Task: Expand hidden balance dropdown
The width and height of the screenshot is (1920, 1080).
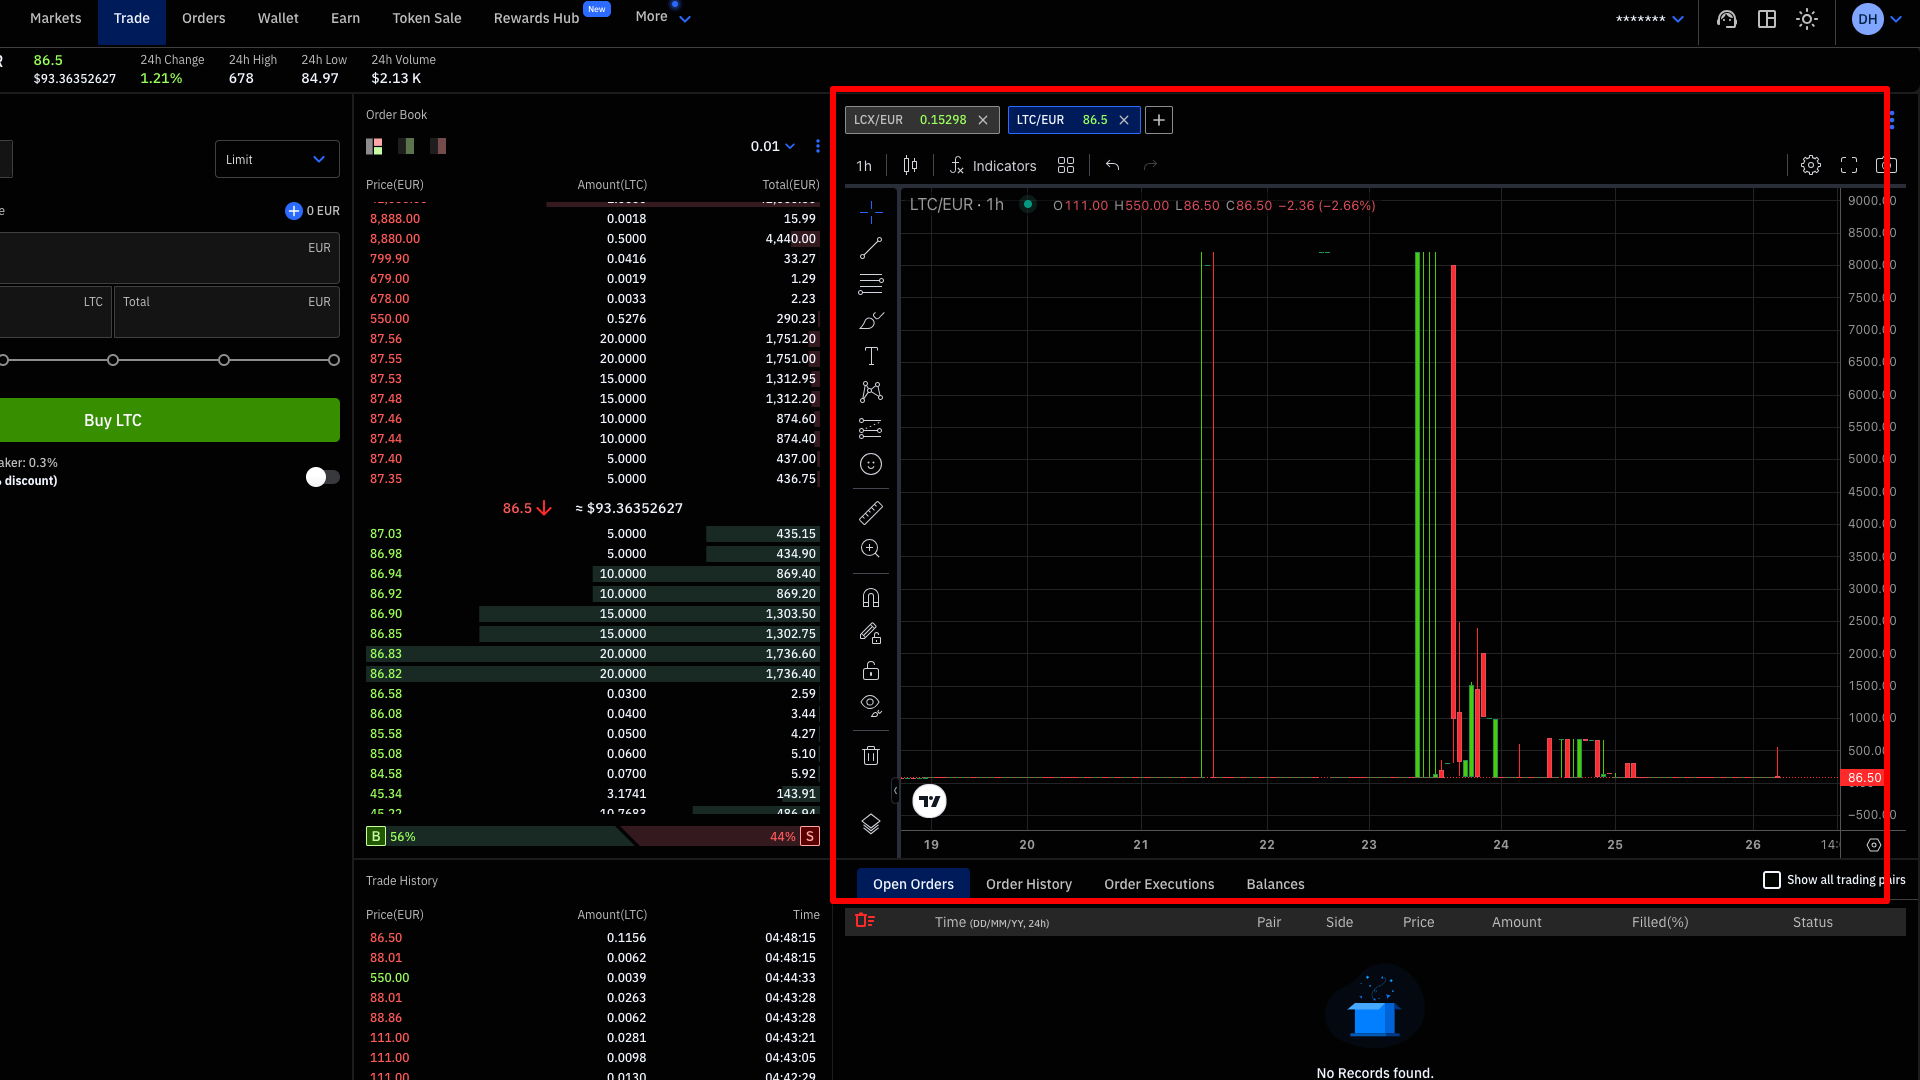Action: pyautogui.click(x=1650, y=19)
